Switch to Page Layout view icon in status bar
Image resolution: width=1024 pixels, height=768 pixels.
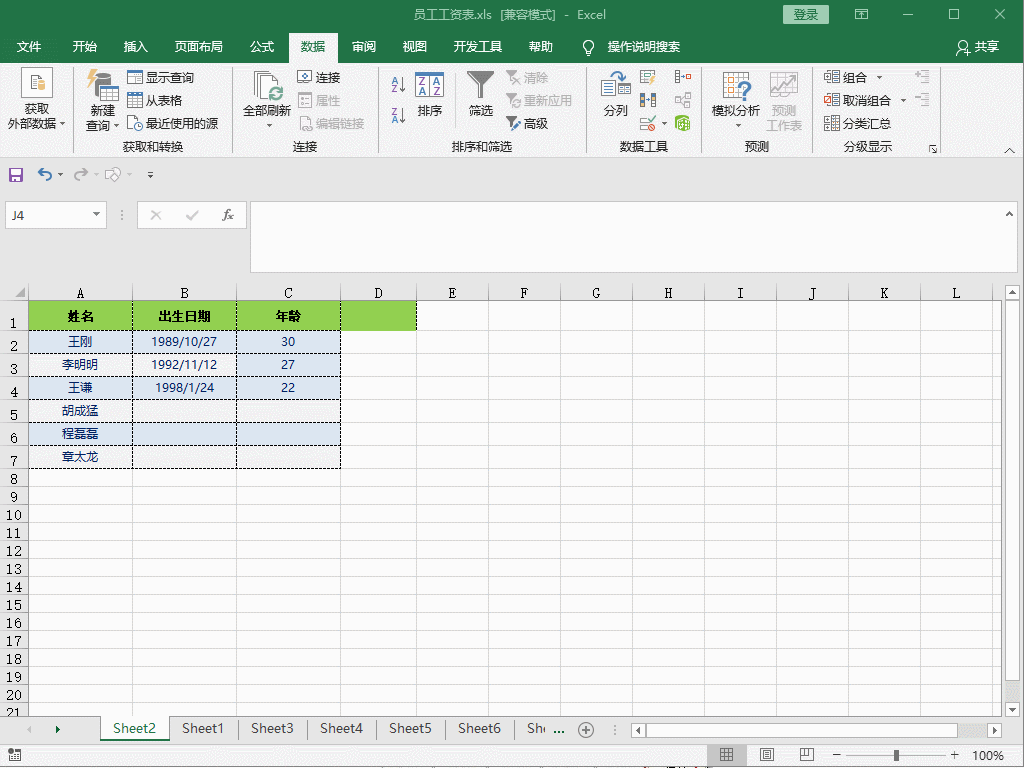[x=767, y=755]
